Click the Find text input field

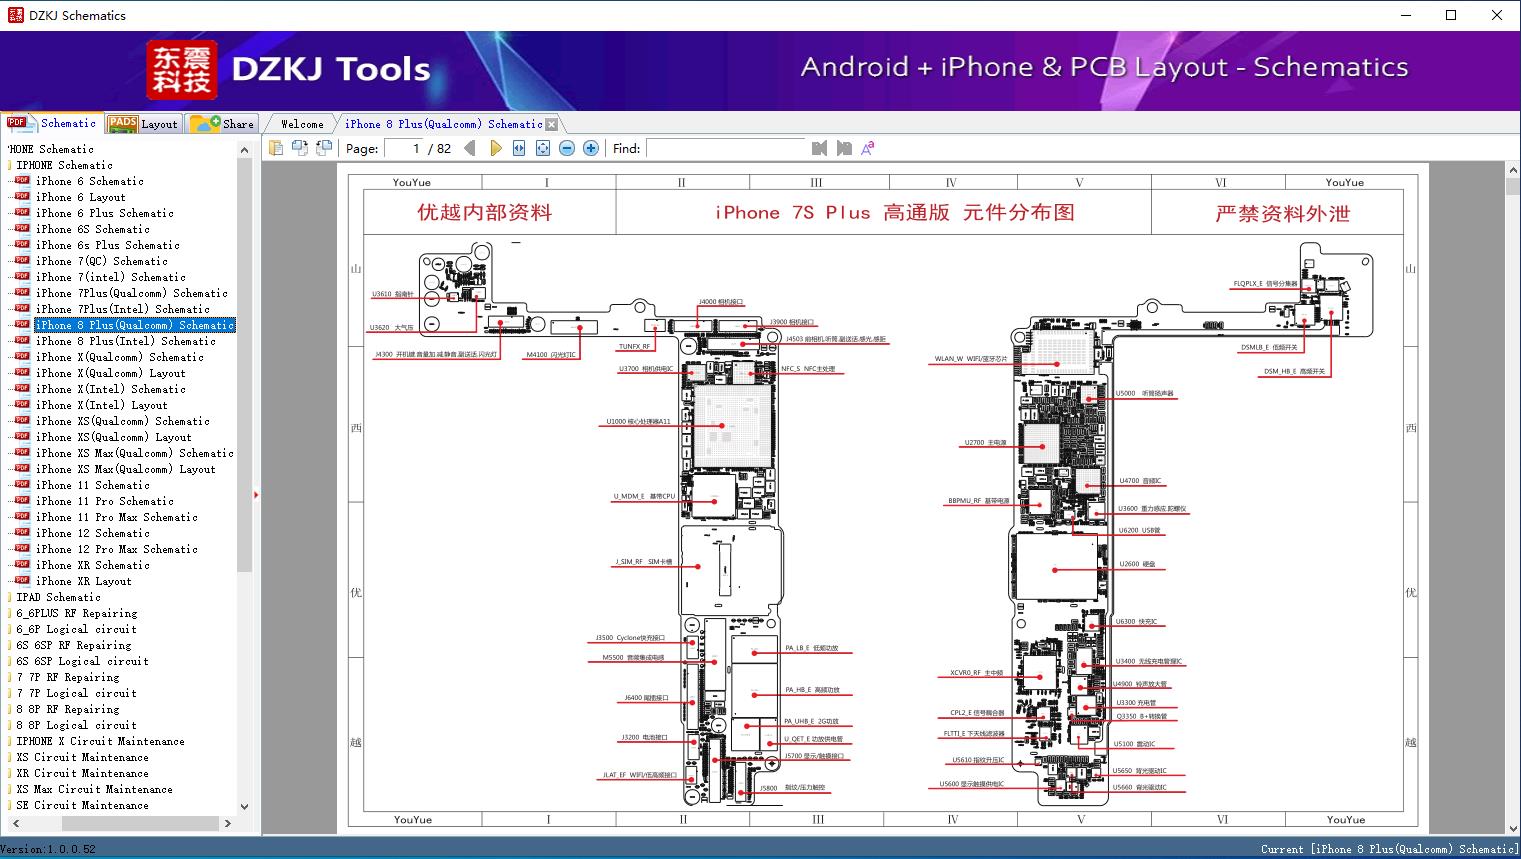[726, 148]
